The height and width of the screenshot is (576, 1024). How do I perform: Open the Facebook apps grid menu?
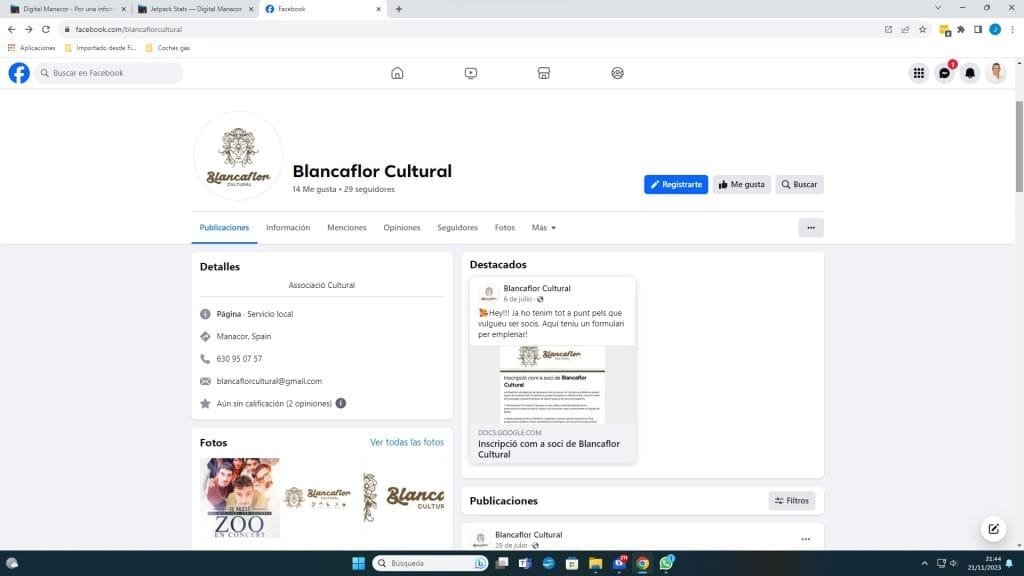pos(918,73)
